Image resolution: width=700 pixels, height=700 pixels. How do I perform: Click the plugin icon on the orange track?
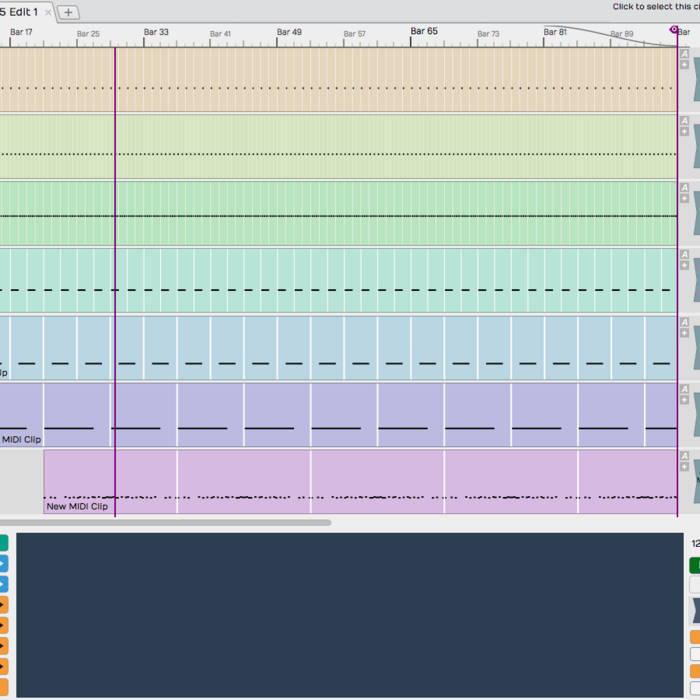(695, 78)
